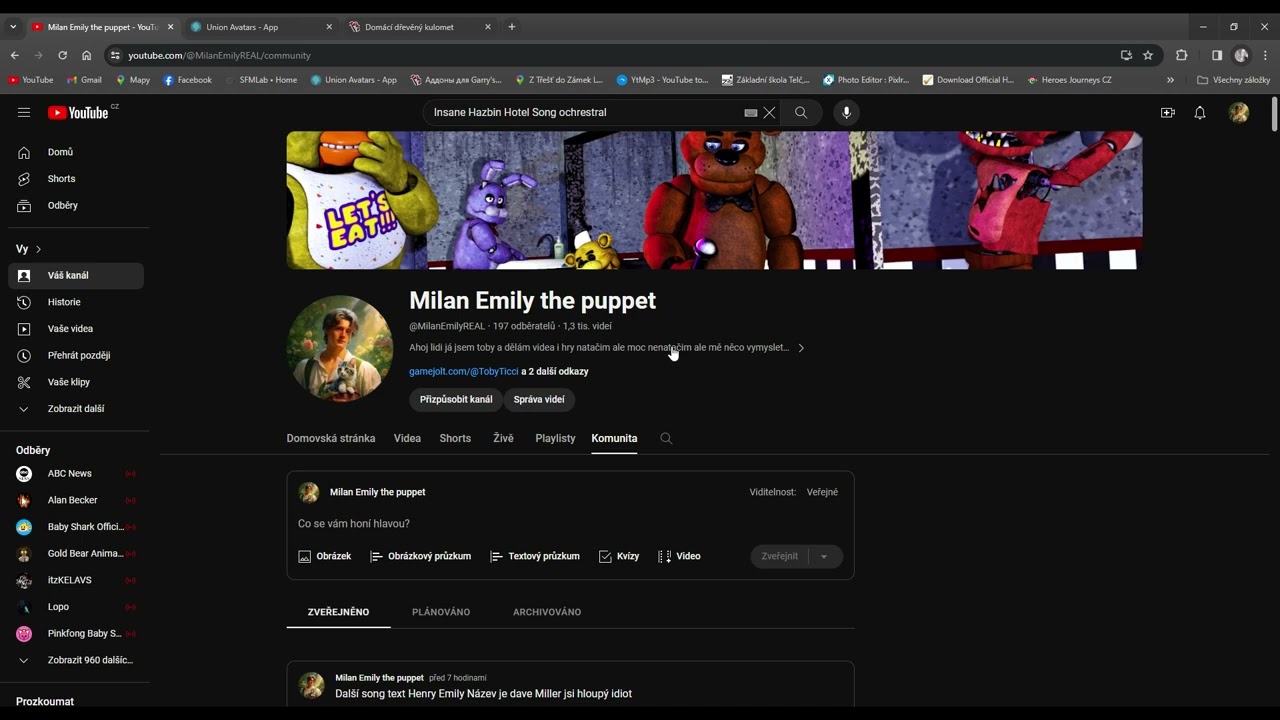This screenshot has width=1280, height=720.
Task: Open Odběry in the sidebar
Action: click(x=76, y=205)
